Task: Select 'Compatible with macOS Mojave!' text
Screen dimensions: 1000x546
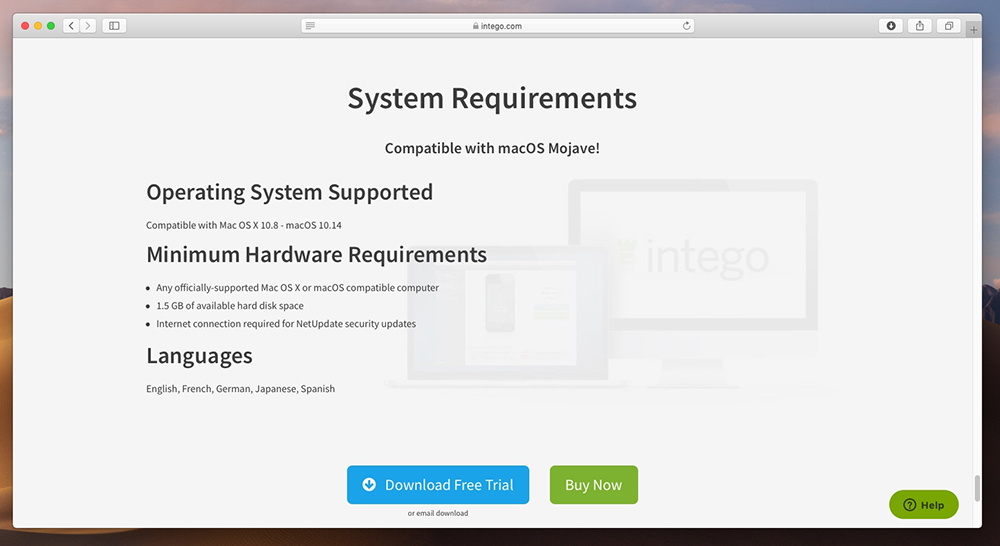Action: point(492,148)
